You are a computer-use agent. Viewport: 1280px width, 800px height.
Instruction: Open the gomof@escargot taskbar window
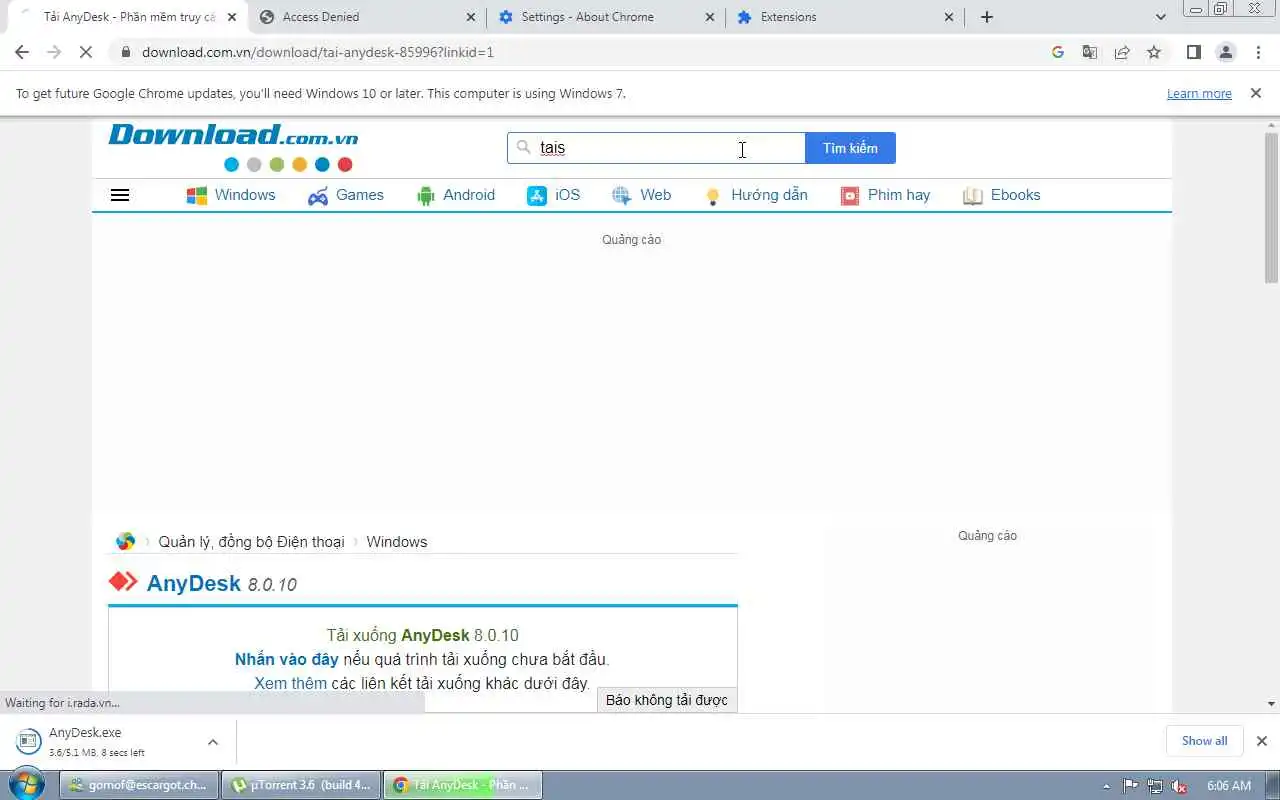click(139, 785)
